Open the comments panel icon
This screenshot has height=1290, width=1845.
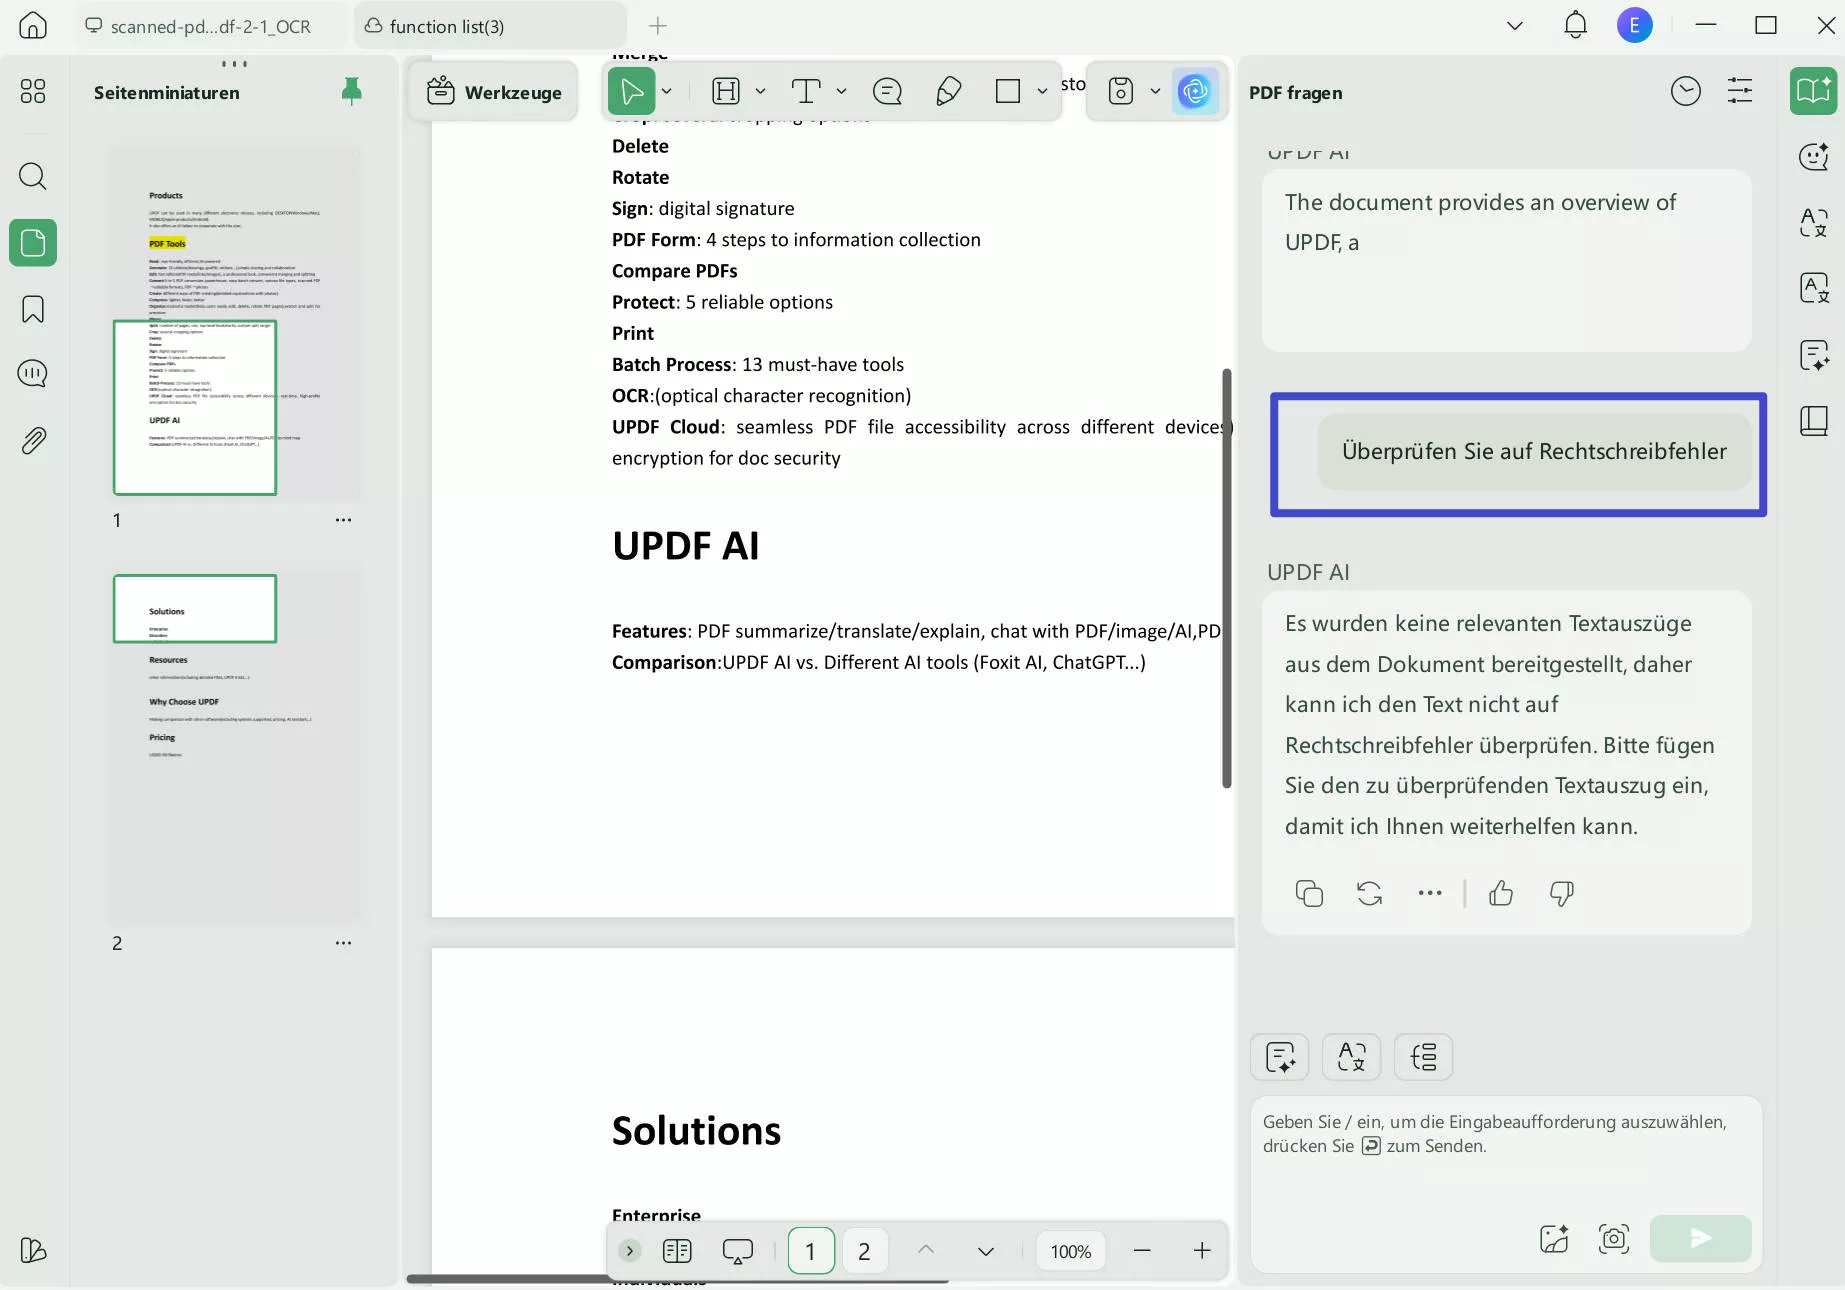click(33, 373)
